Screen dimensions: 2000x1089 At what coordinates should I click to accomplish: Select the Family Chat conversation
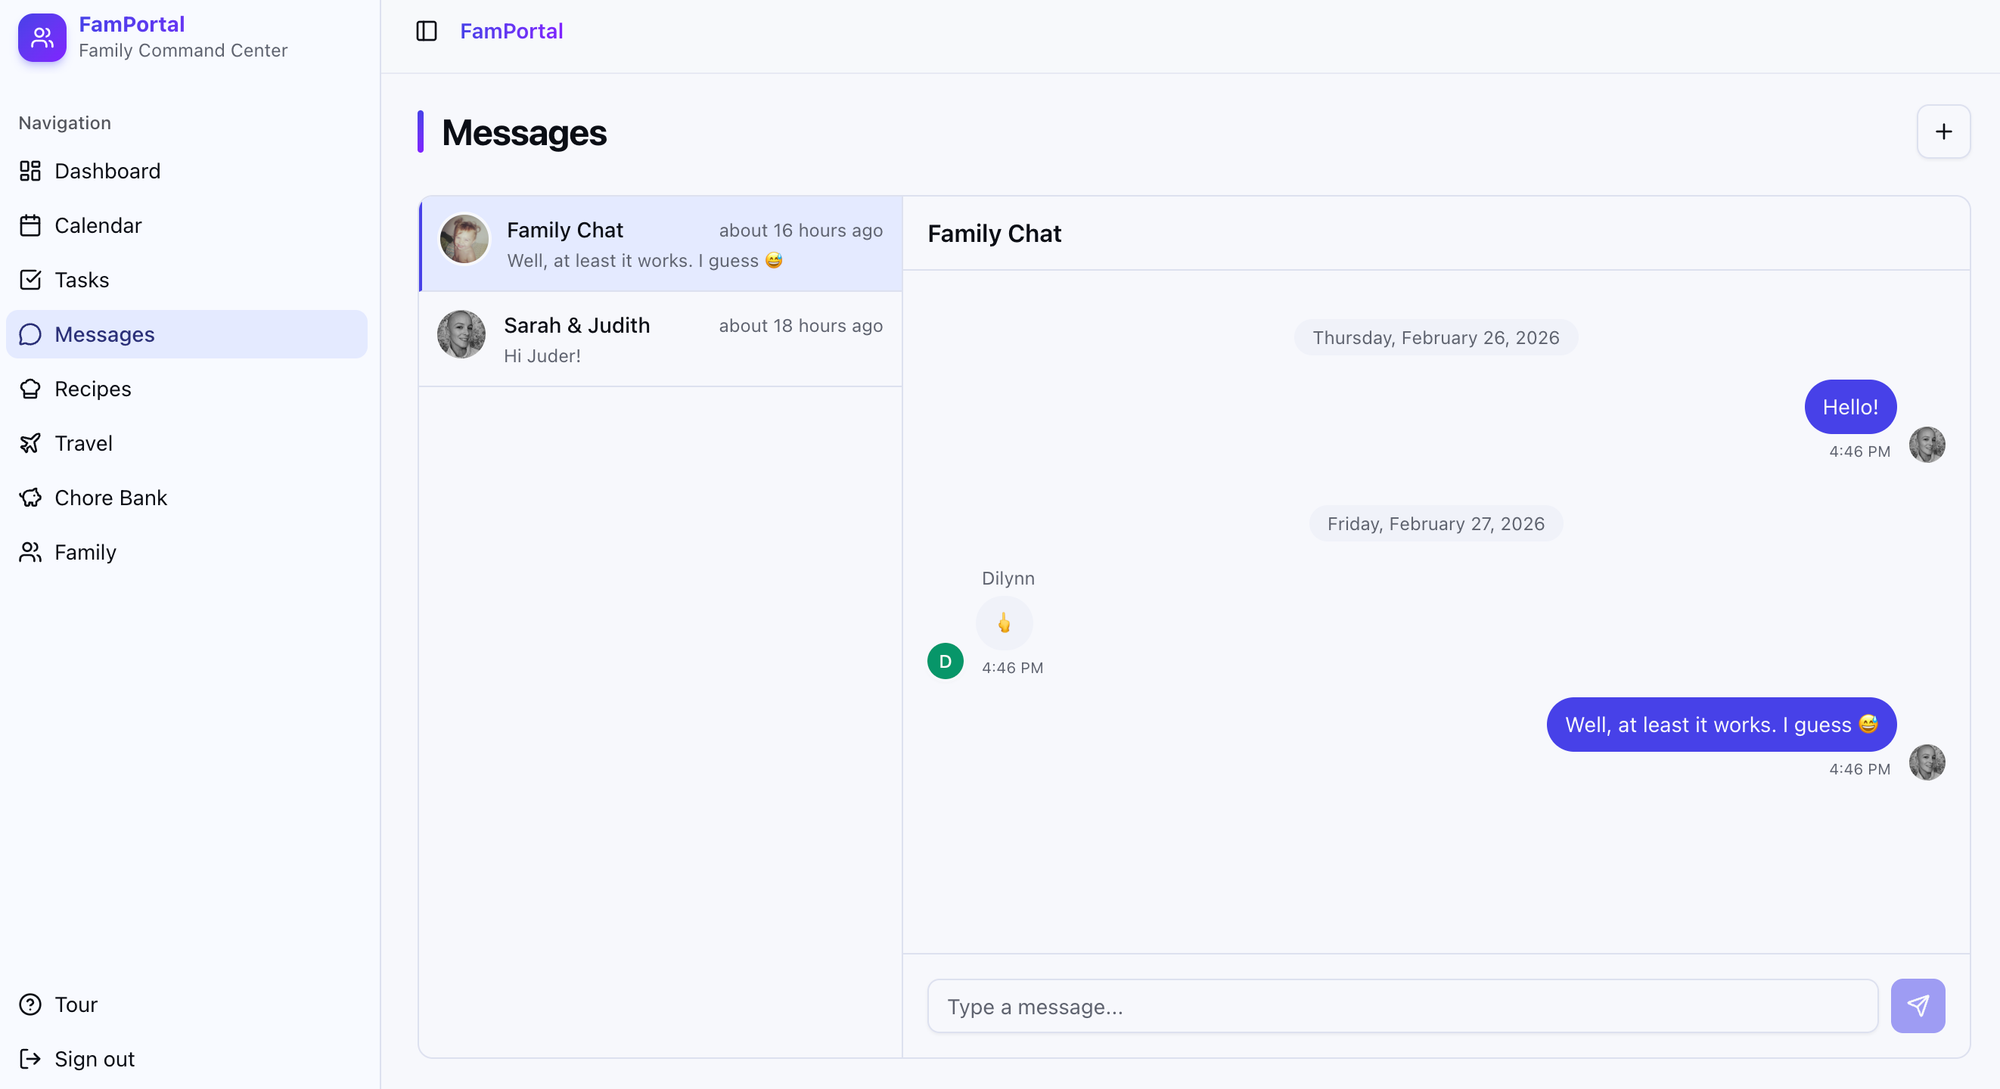pyautogui.click(x=660, y=244)
